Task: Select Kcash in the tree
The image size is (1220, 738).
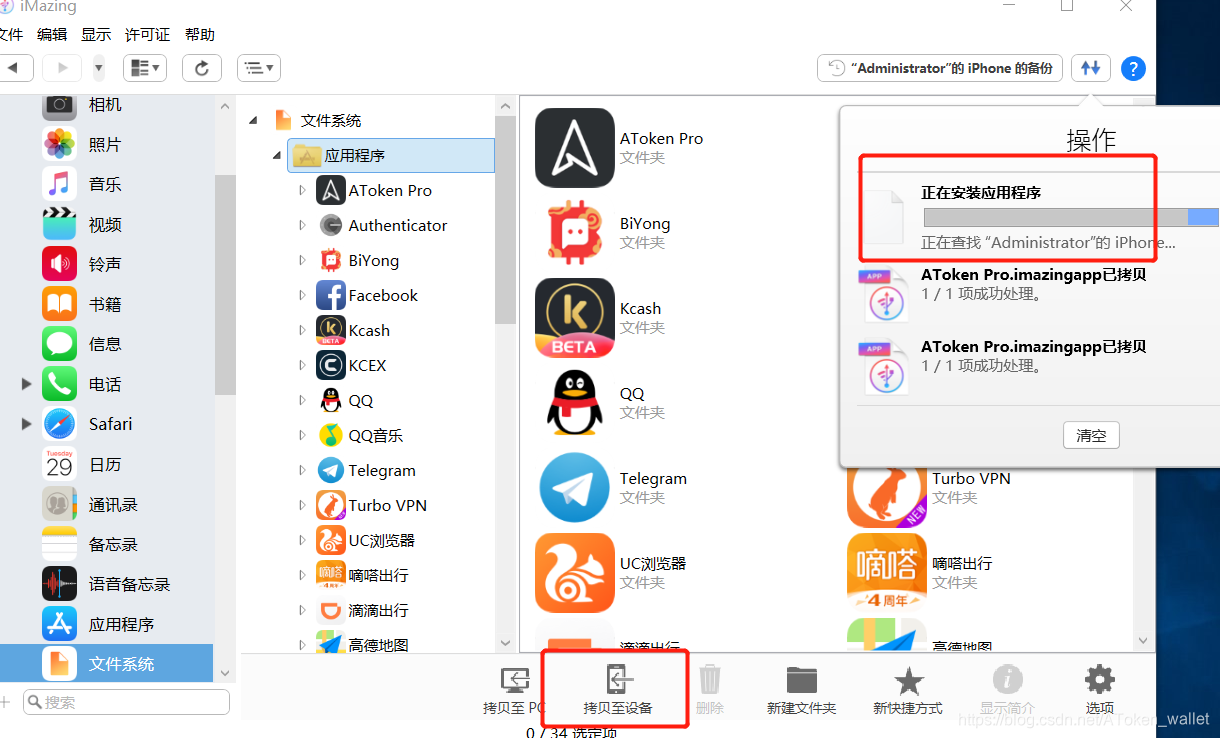Action: coord(354,330)
